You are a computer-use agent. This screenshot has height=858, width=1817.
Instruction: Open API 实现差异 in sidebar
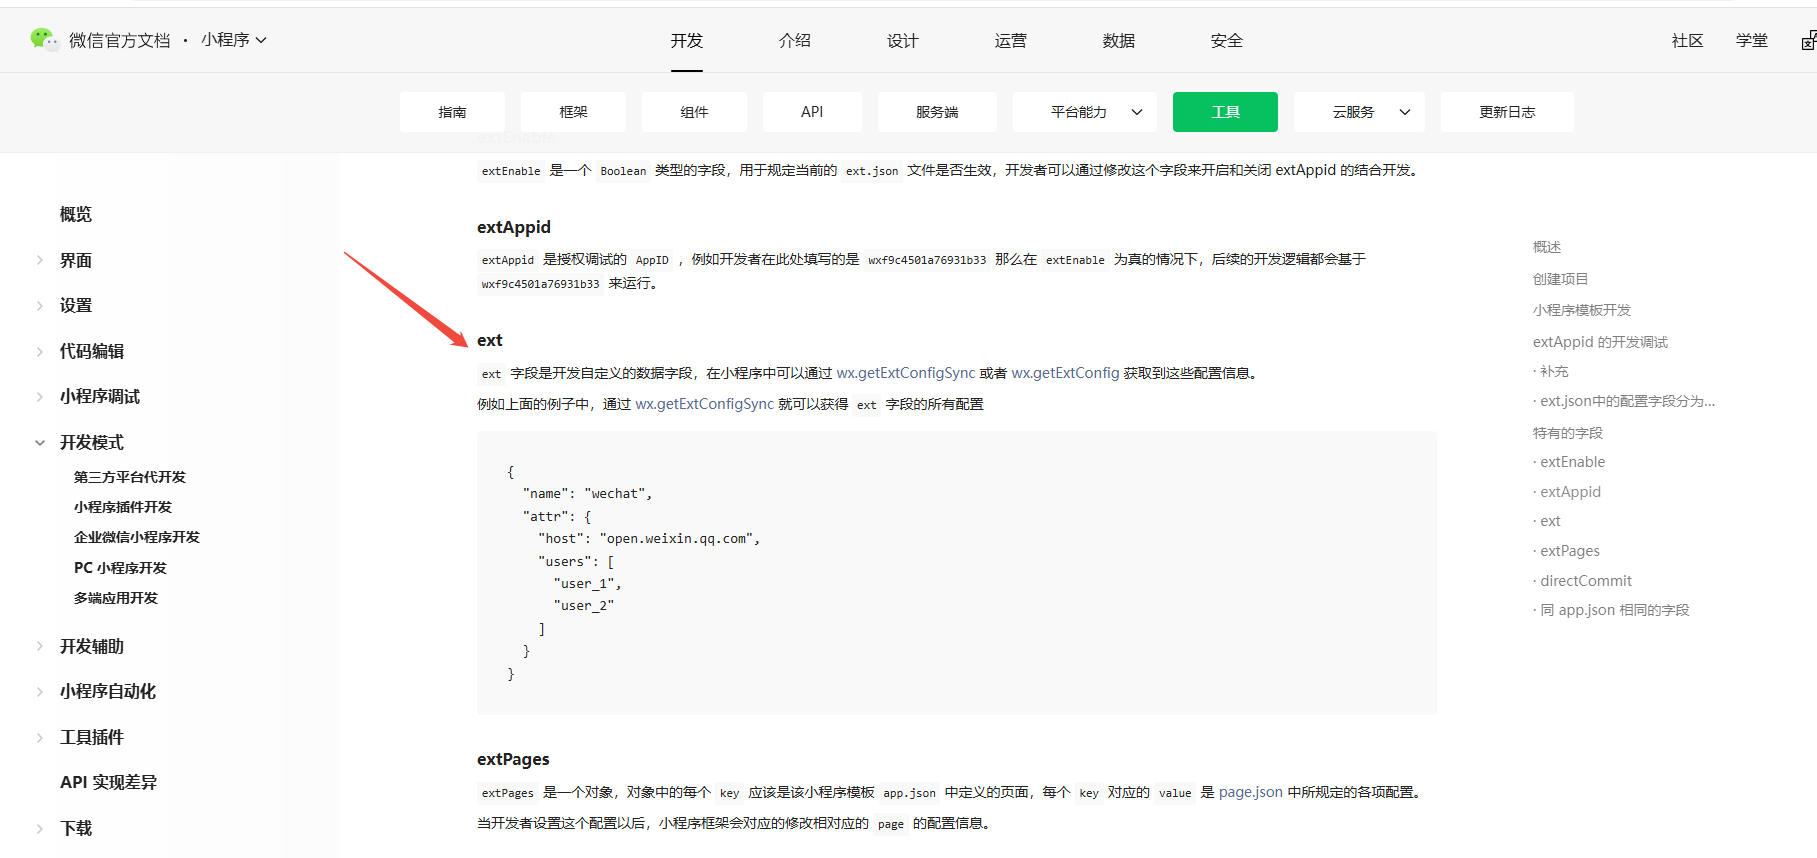click(x=108, y=782)
